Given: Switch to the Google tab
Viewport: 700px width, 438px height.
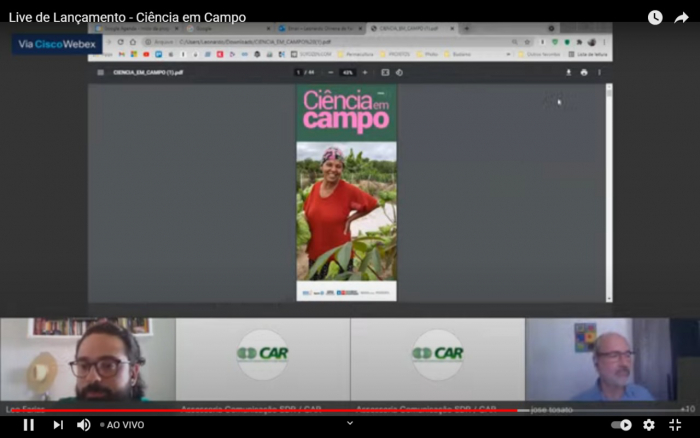Looking at the screenshot, I should tap(228, 28).
